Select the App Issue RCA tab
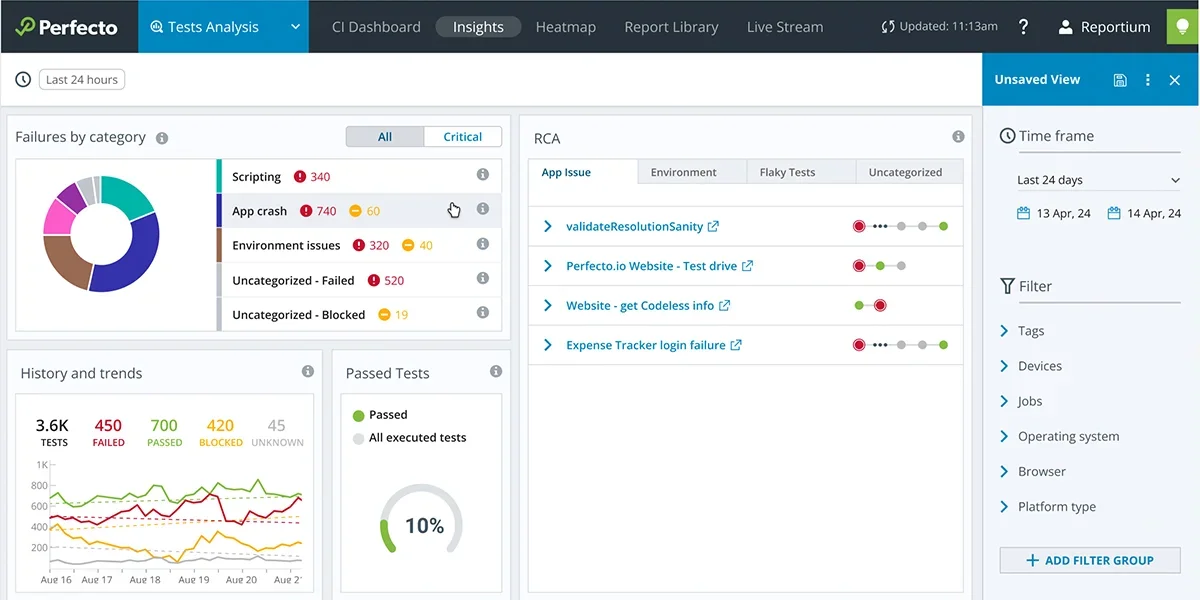The width and height of the screenshot is (1200, 600). [583, 172]
